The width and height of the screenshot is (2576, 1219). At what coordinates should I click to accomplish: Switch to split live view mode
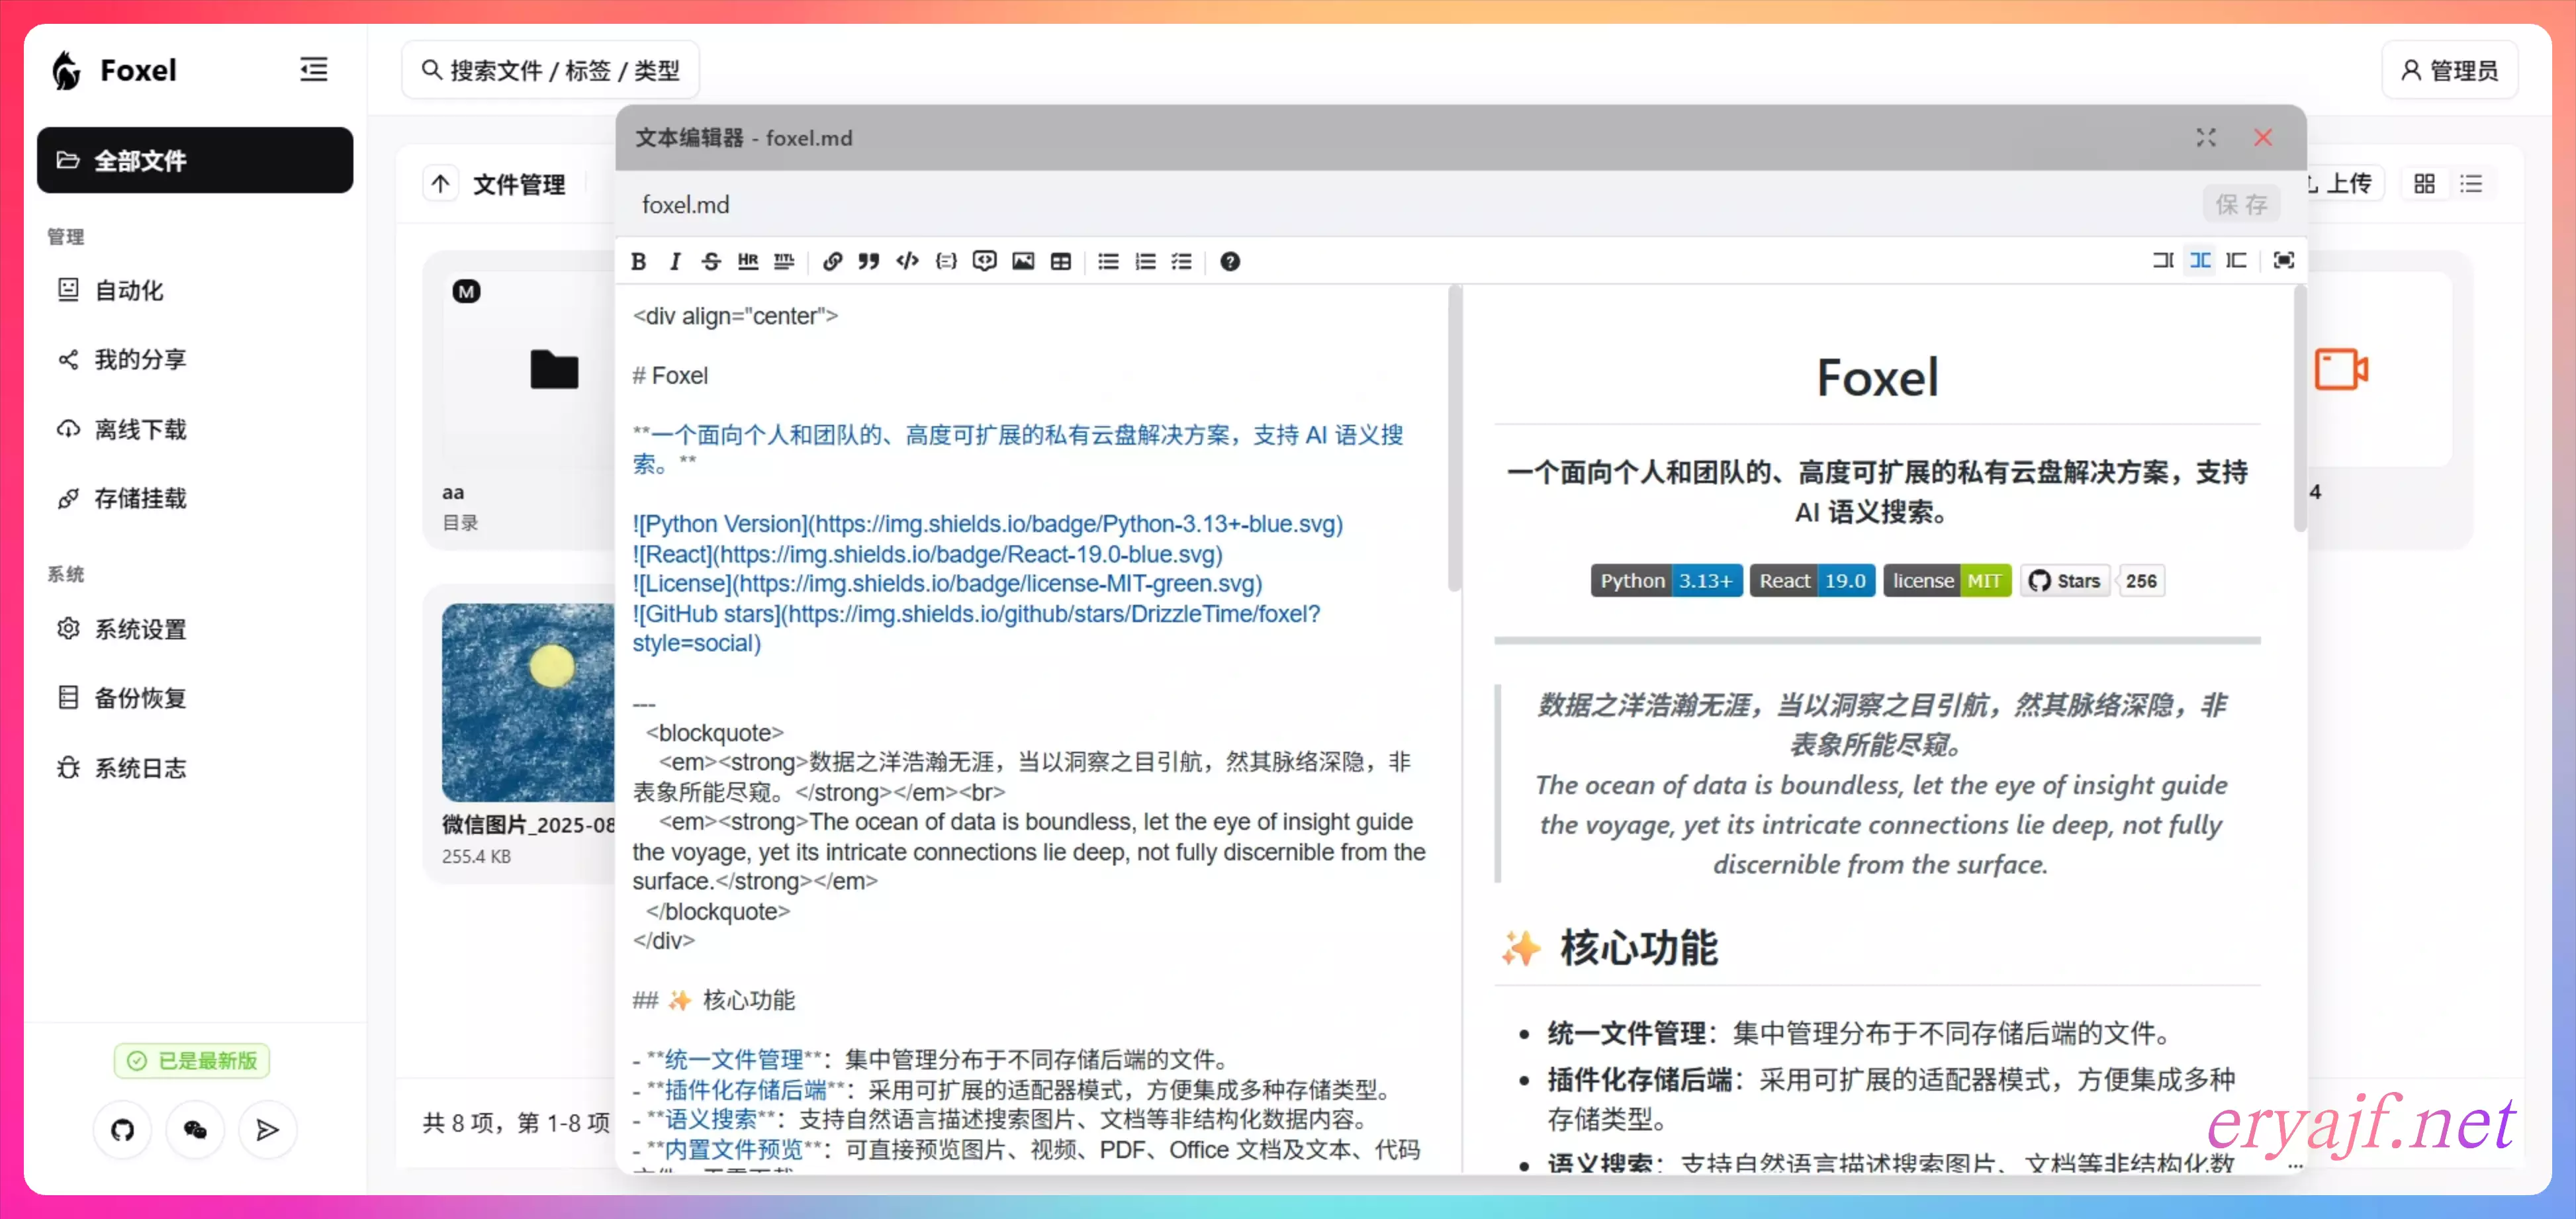(2200, 260)
